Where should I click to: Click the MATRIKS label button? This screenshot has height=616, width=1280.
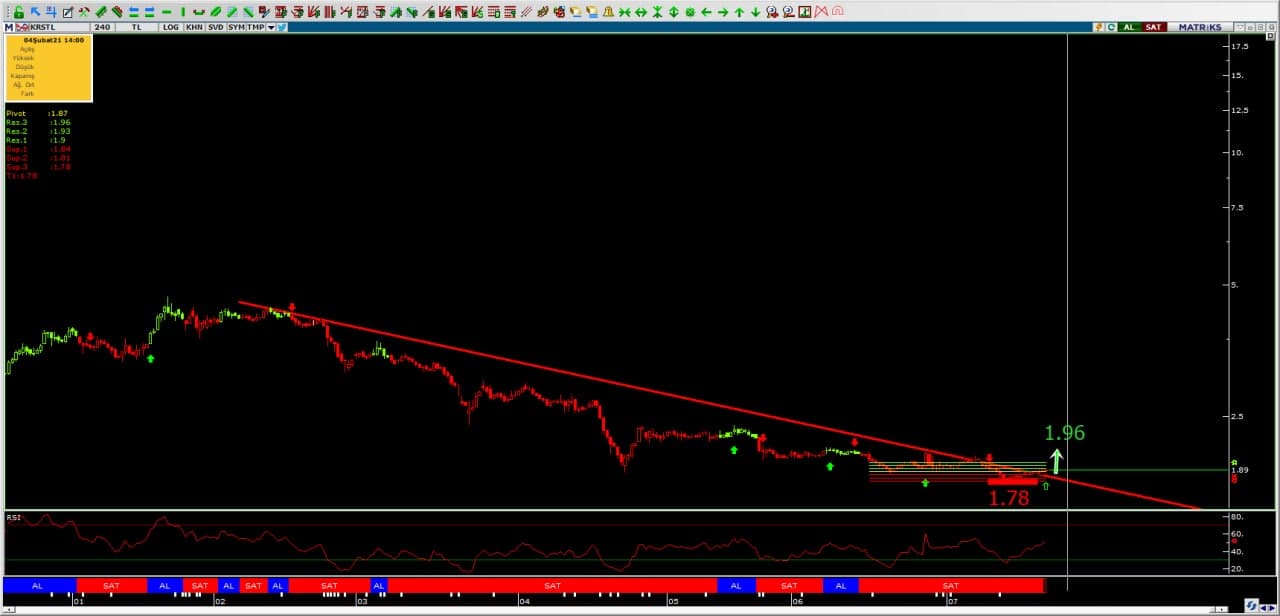point(1200,27)
